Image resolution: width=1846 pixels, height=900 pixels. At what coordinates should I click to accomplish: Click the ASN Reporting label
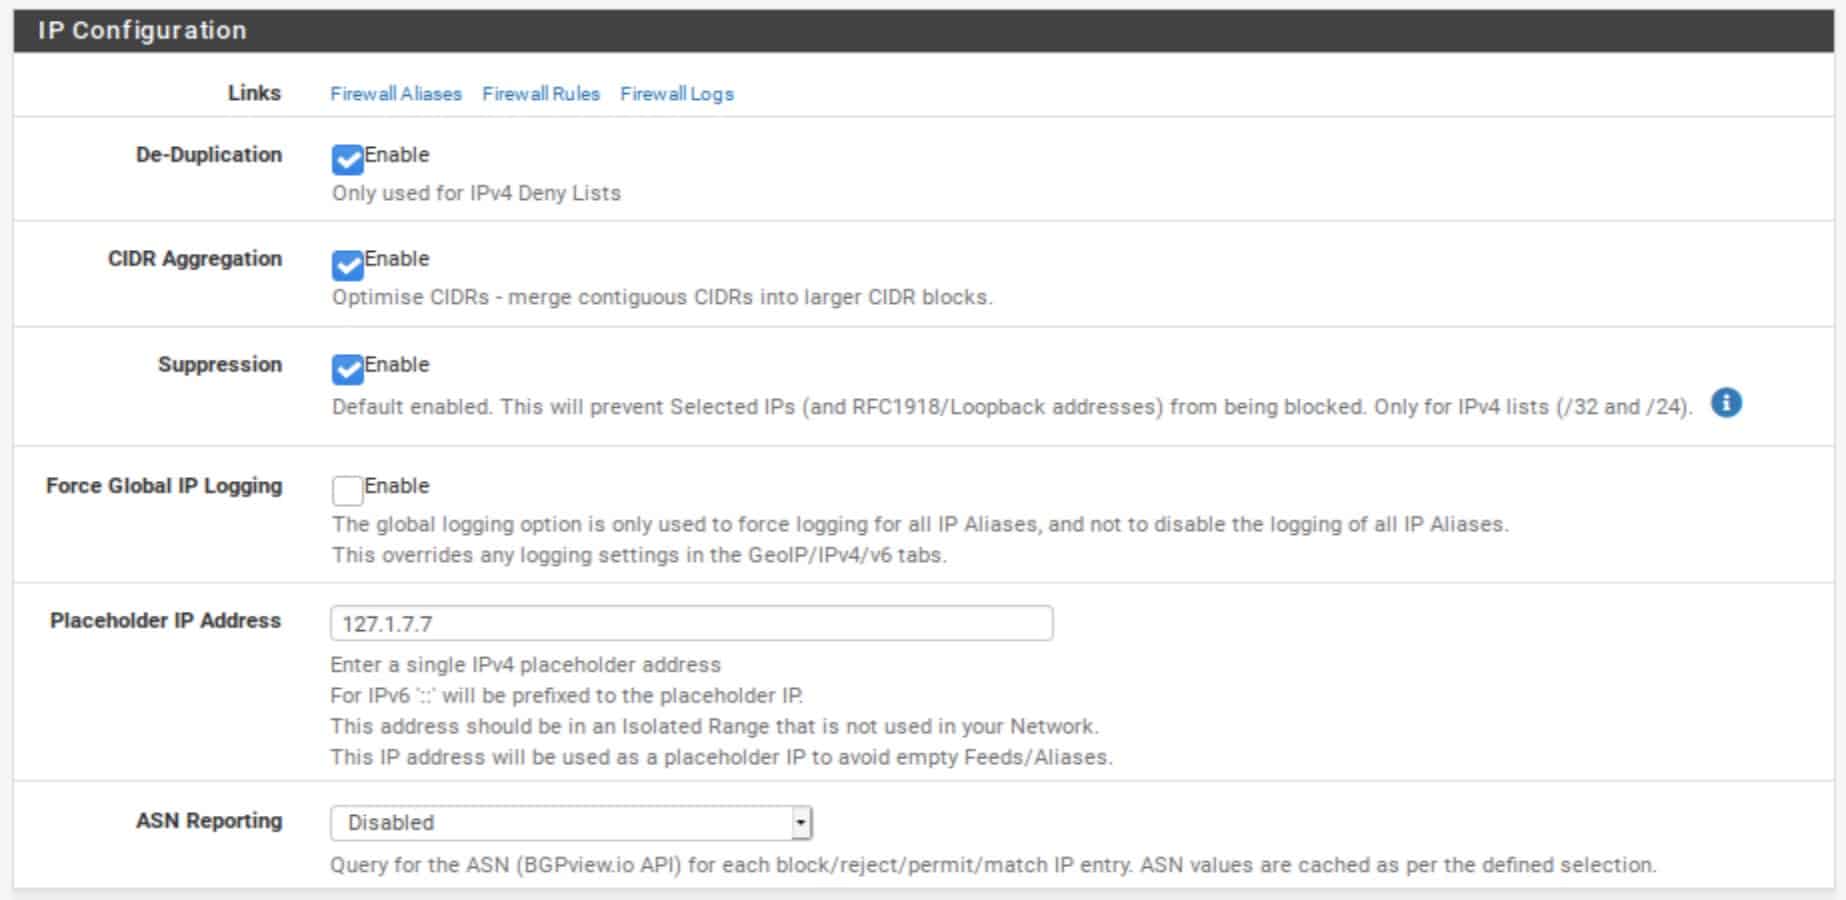(x=209, y=821)
